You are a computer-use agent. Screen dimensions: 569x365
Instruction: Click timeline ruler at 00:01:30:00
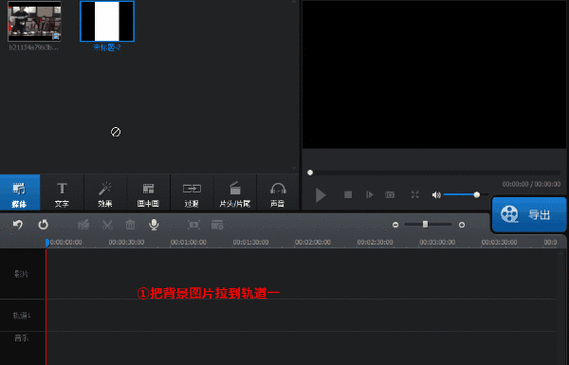tap(251, 242)
